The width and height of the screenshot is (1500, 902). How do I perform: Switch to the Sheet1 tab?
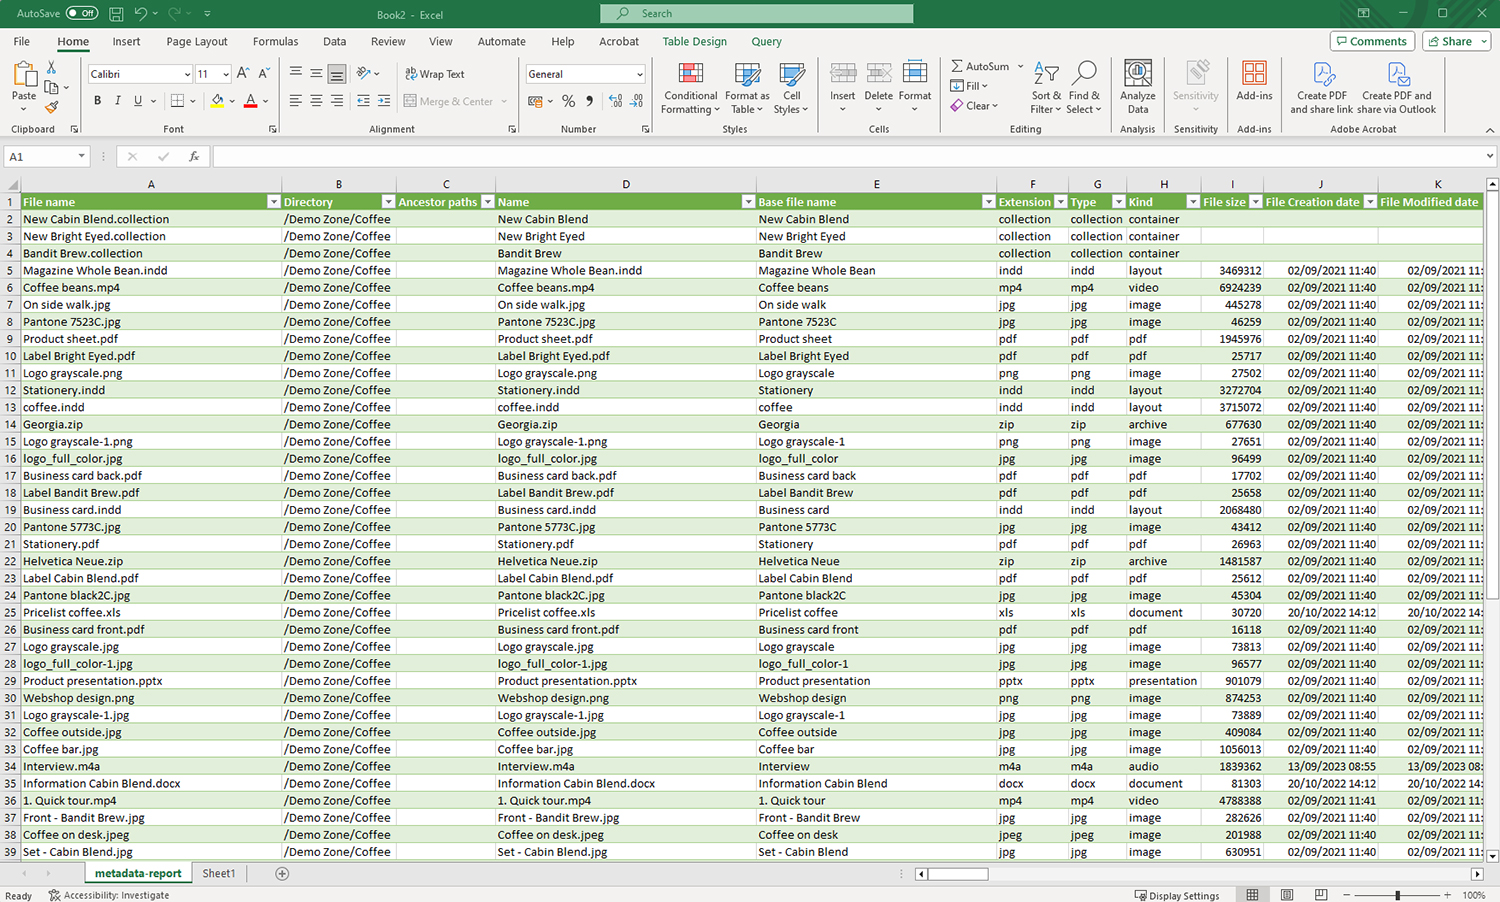click(219, 873)
